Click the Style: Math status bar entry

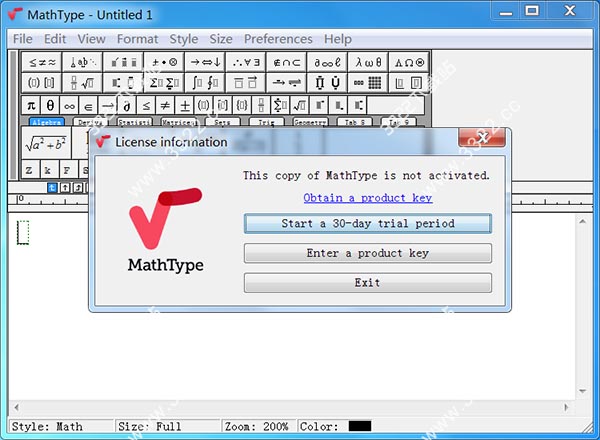coord(61,426)
